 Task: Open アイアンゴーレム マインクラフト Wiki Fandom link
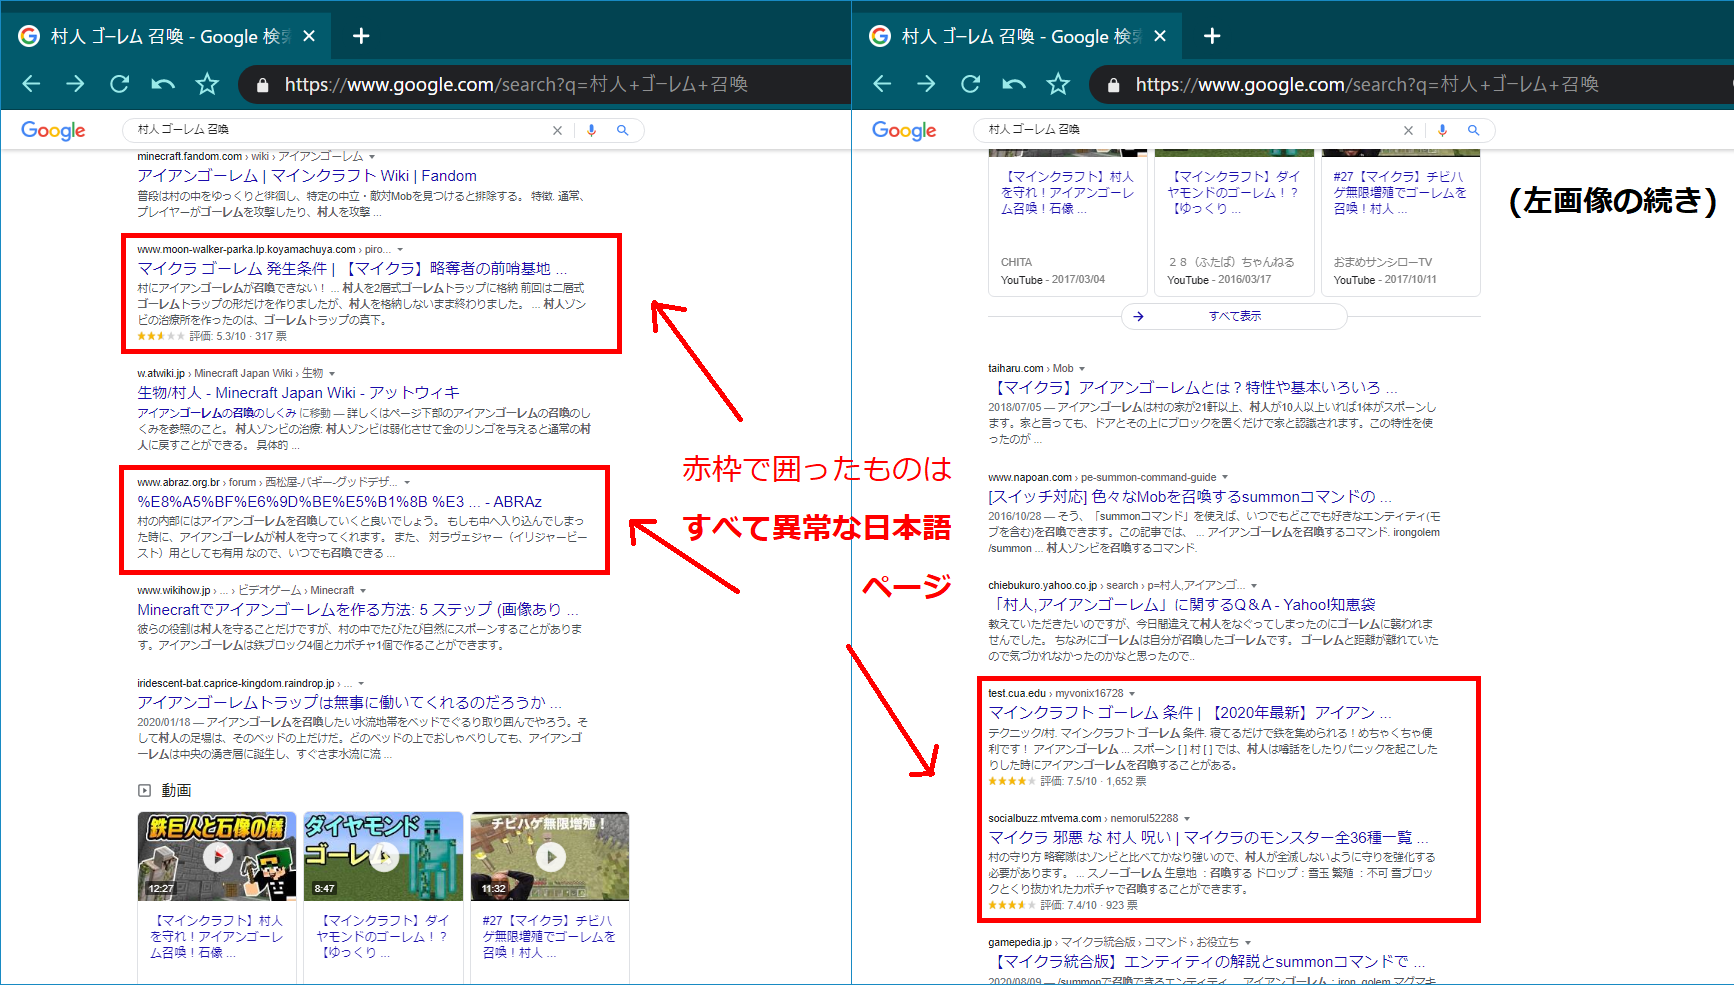pos(307,176)
